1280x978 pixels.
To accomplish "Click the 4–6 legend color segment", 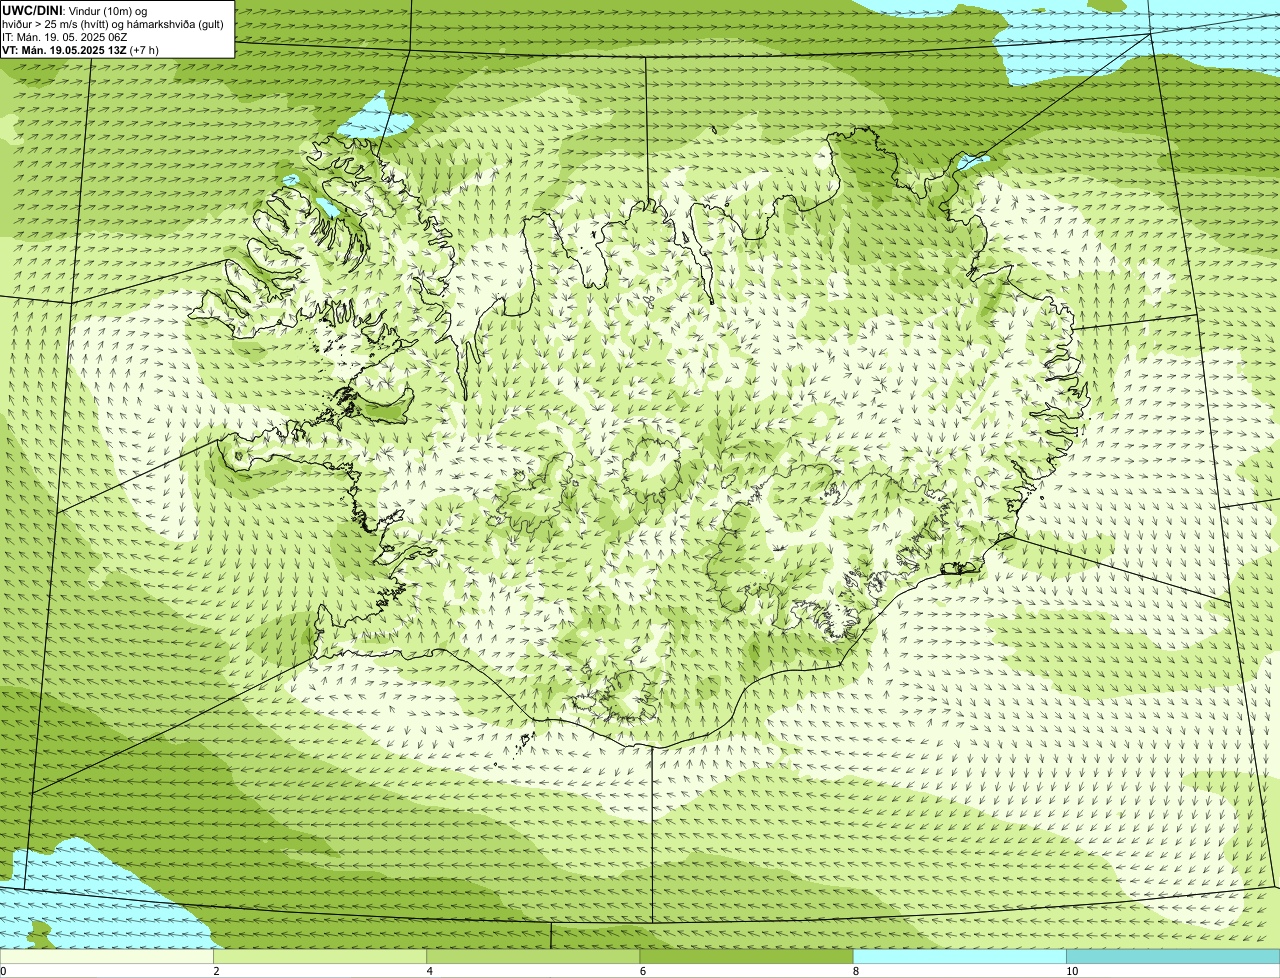I will [x=533, y=957].
